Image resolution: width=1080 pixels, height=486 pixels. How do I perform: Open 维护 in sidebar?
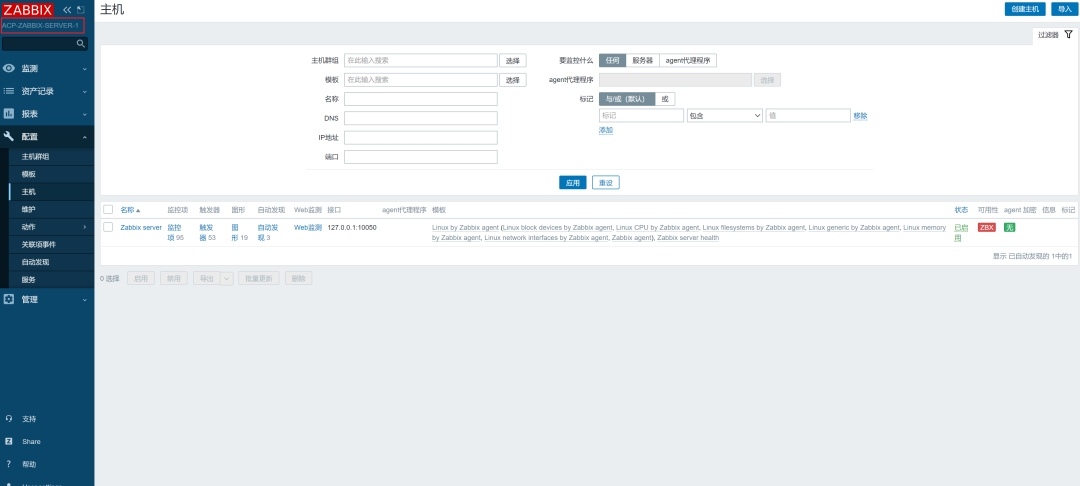28,209
